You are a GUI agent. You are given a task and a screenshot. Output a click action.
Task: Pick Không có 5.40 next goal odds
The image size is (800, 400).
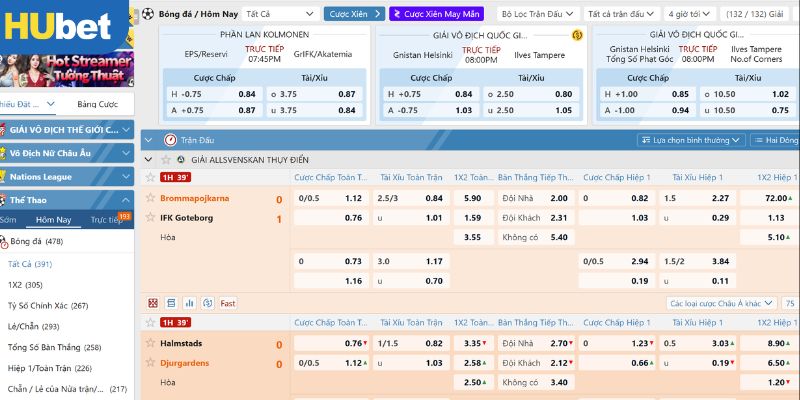536,237
